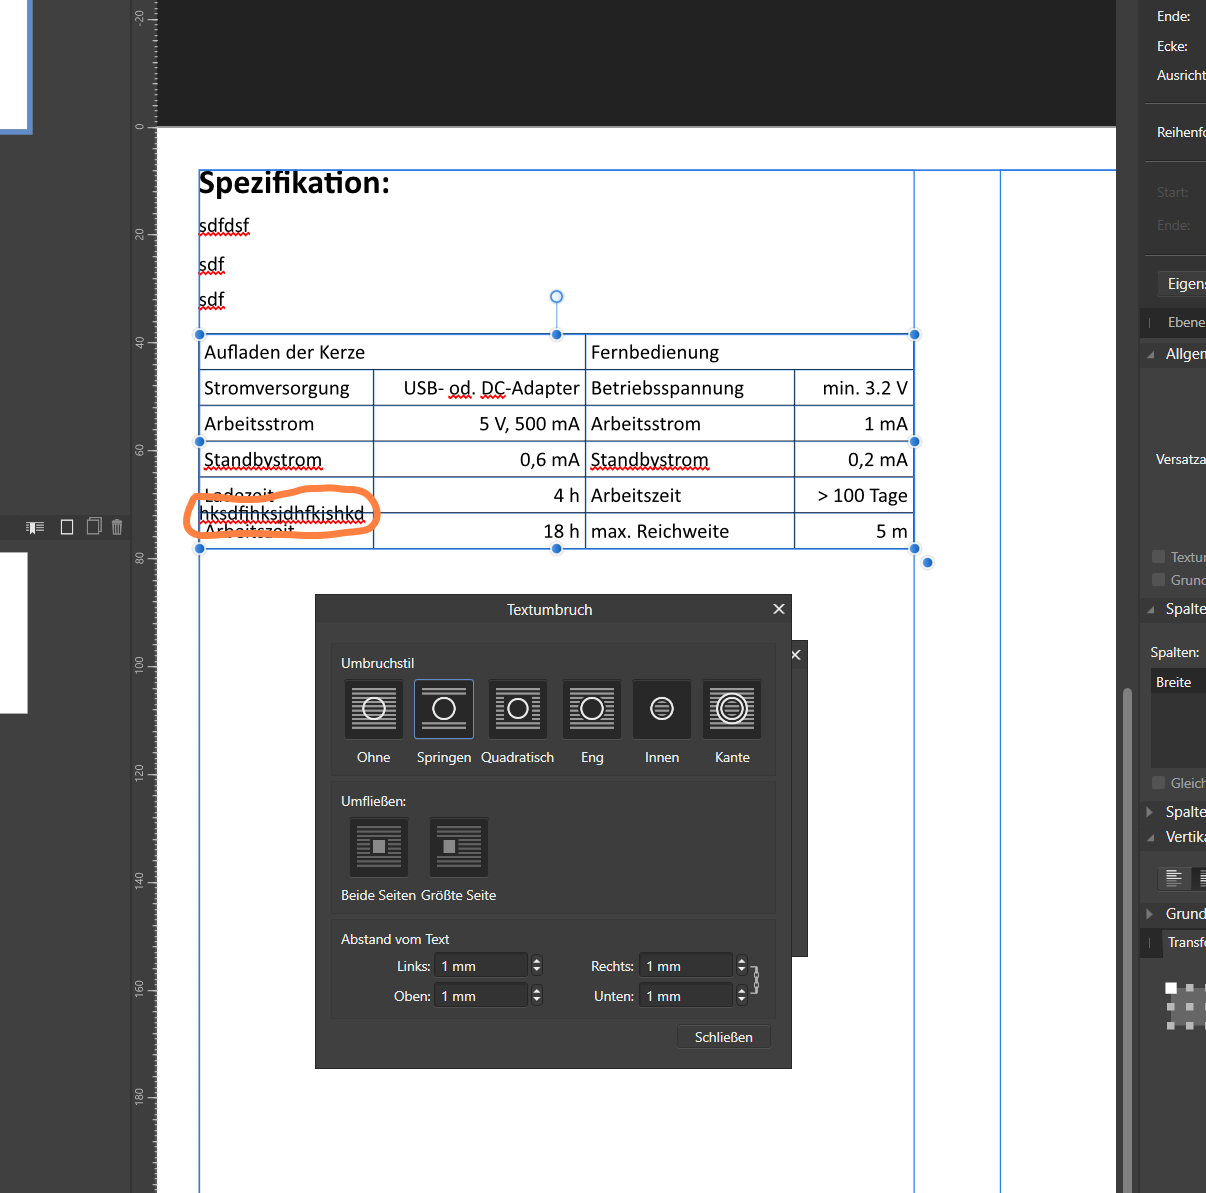
Task: Choose the Eng wrap style icon
Action: click(x=592, y=709)
